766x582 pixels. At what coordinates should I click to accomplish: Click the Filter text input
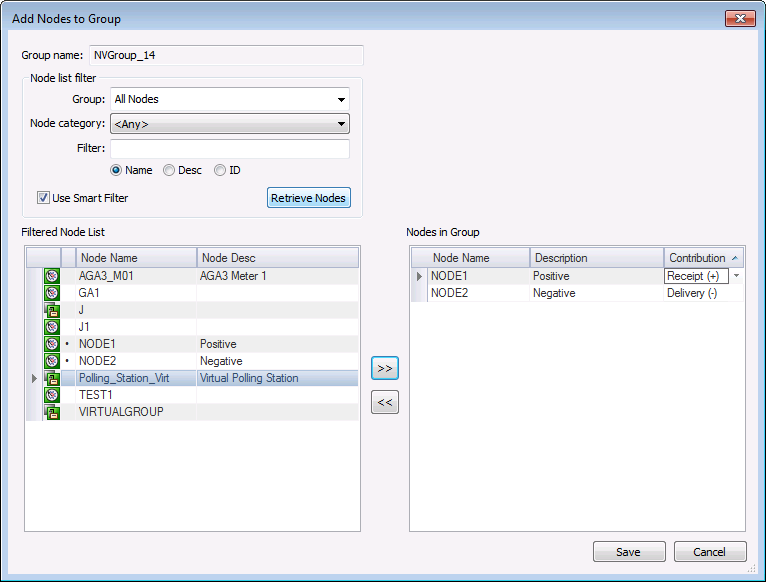point(230,149)
